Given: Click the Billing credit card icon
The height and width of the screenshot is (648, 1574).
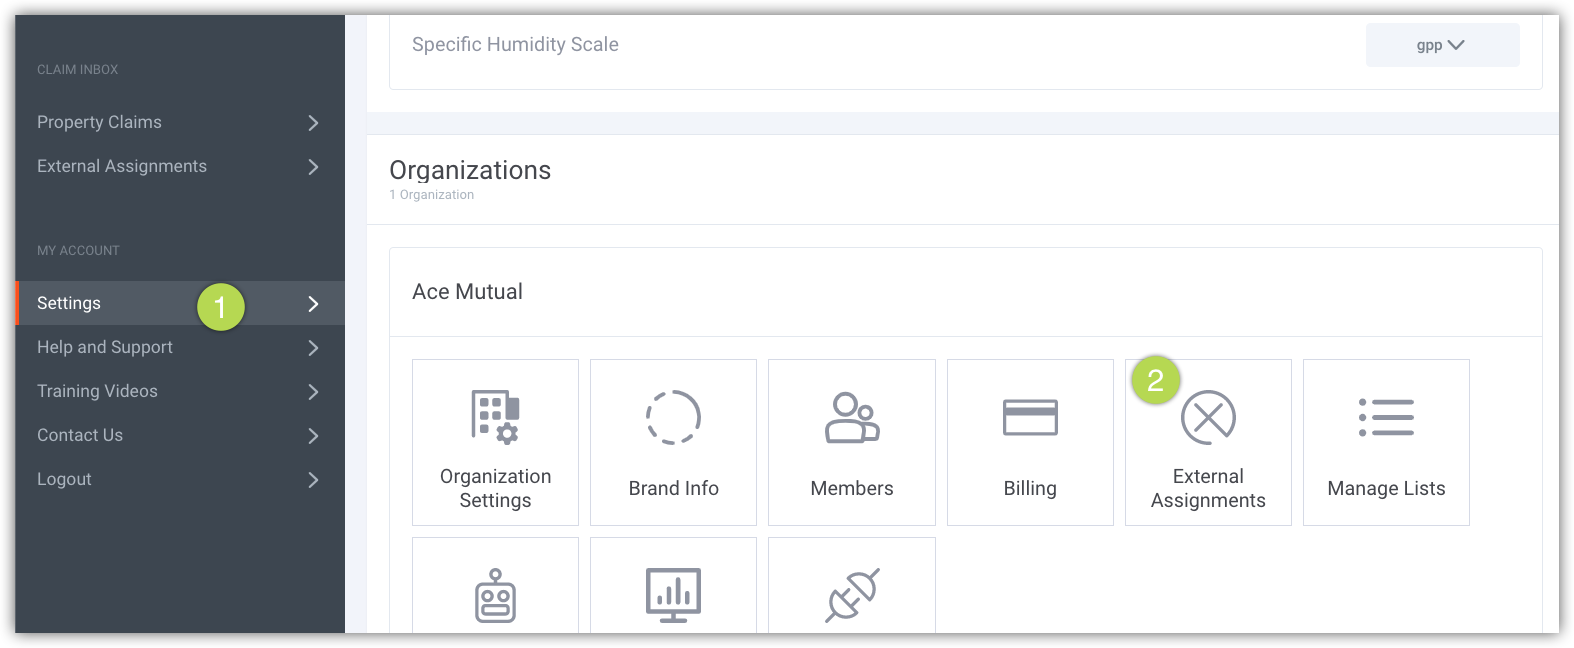Looking at the screenshot, I should pos(1030,417).
